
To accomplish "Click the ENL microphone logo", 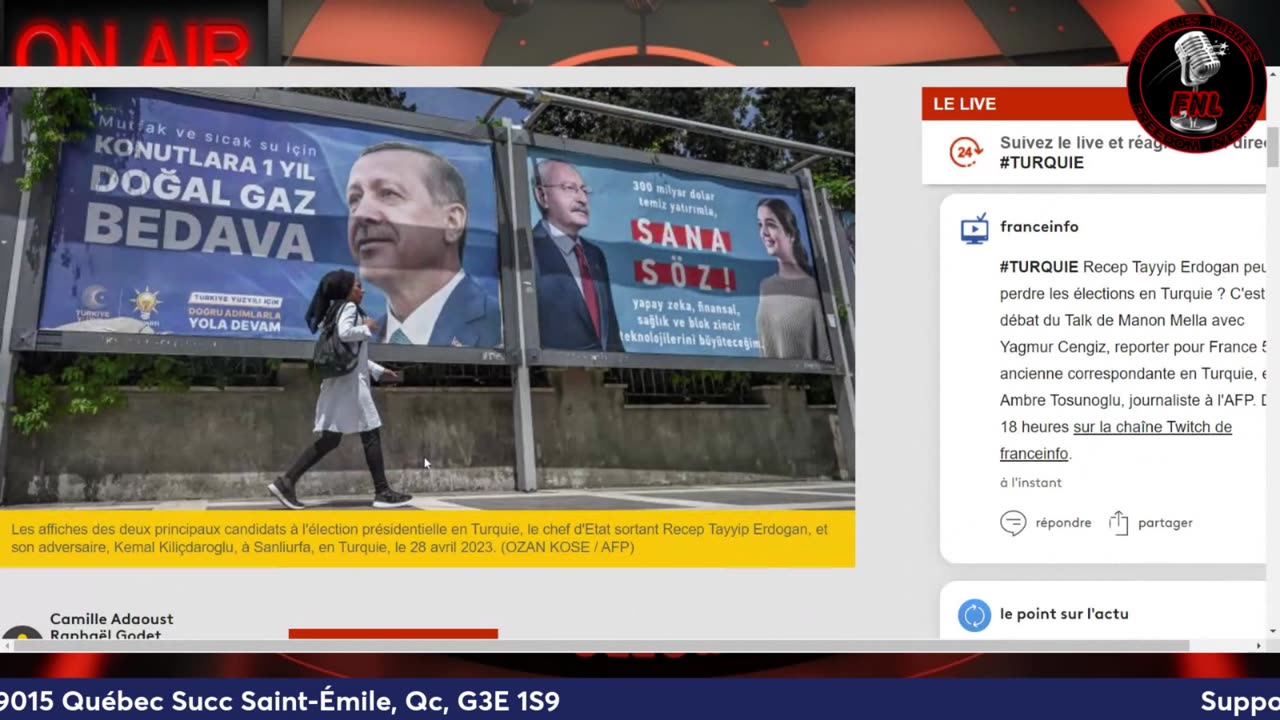I will pos(1196,82).
